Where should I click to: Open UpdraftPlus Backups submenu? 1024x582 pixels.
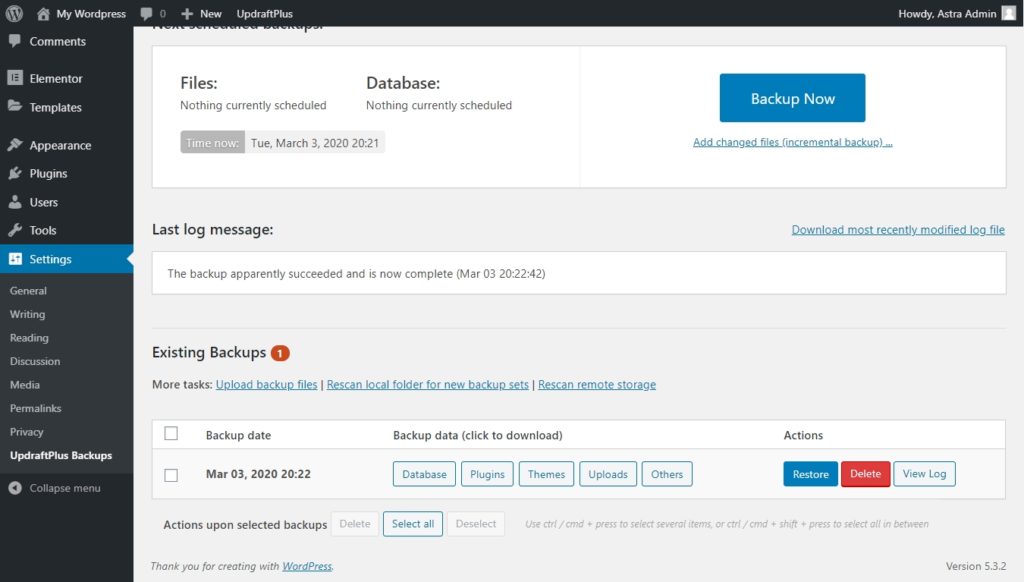tap(61, 455)
